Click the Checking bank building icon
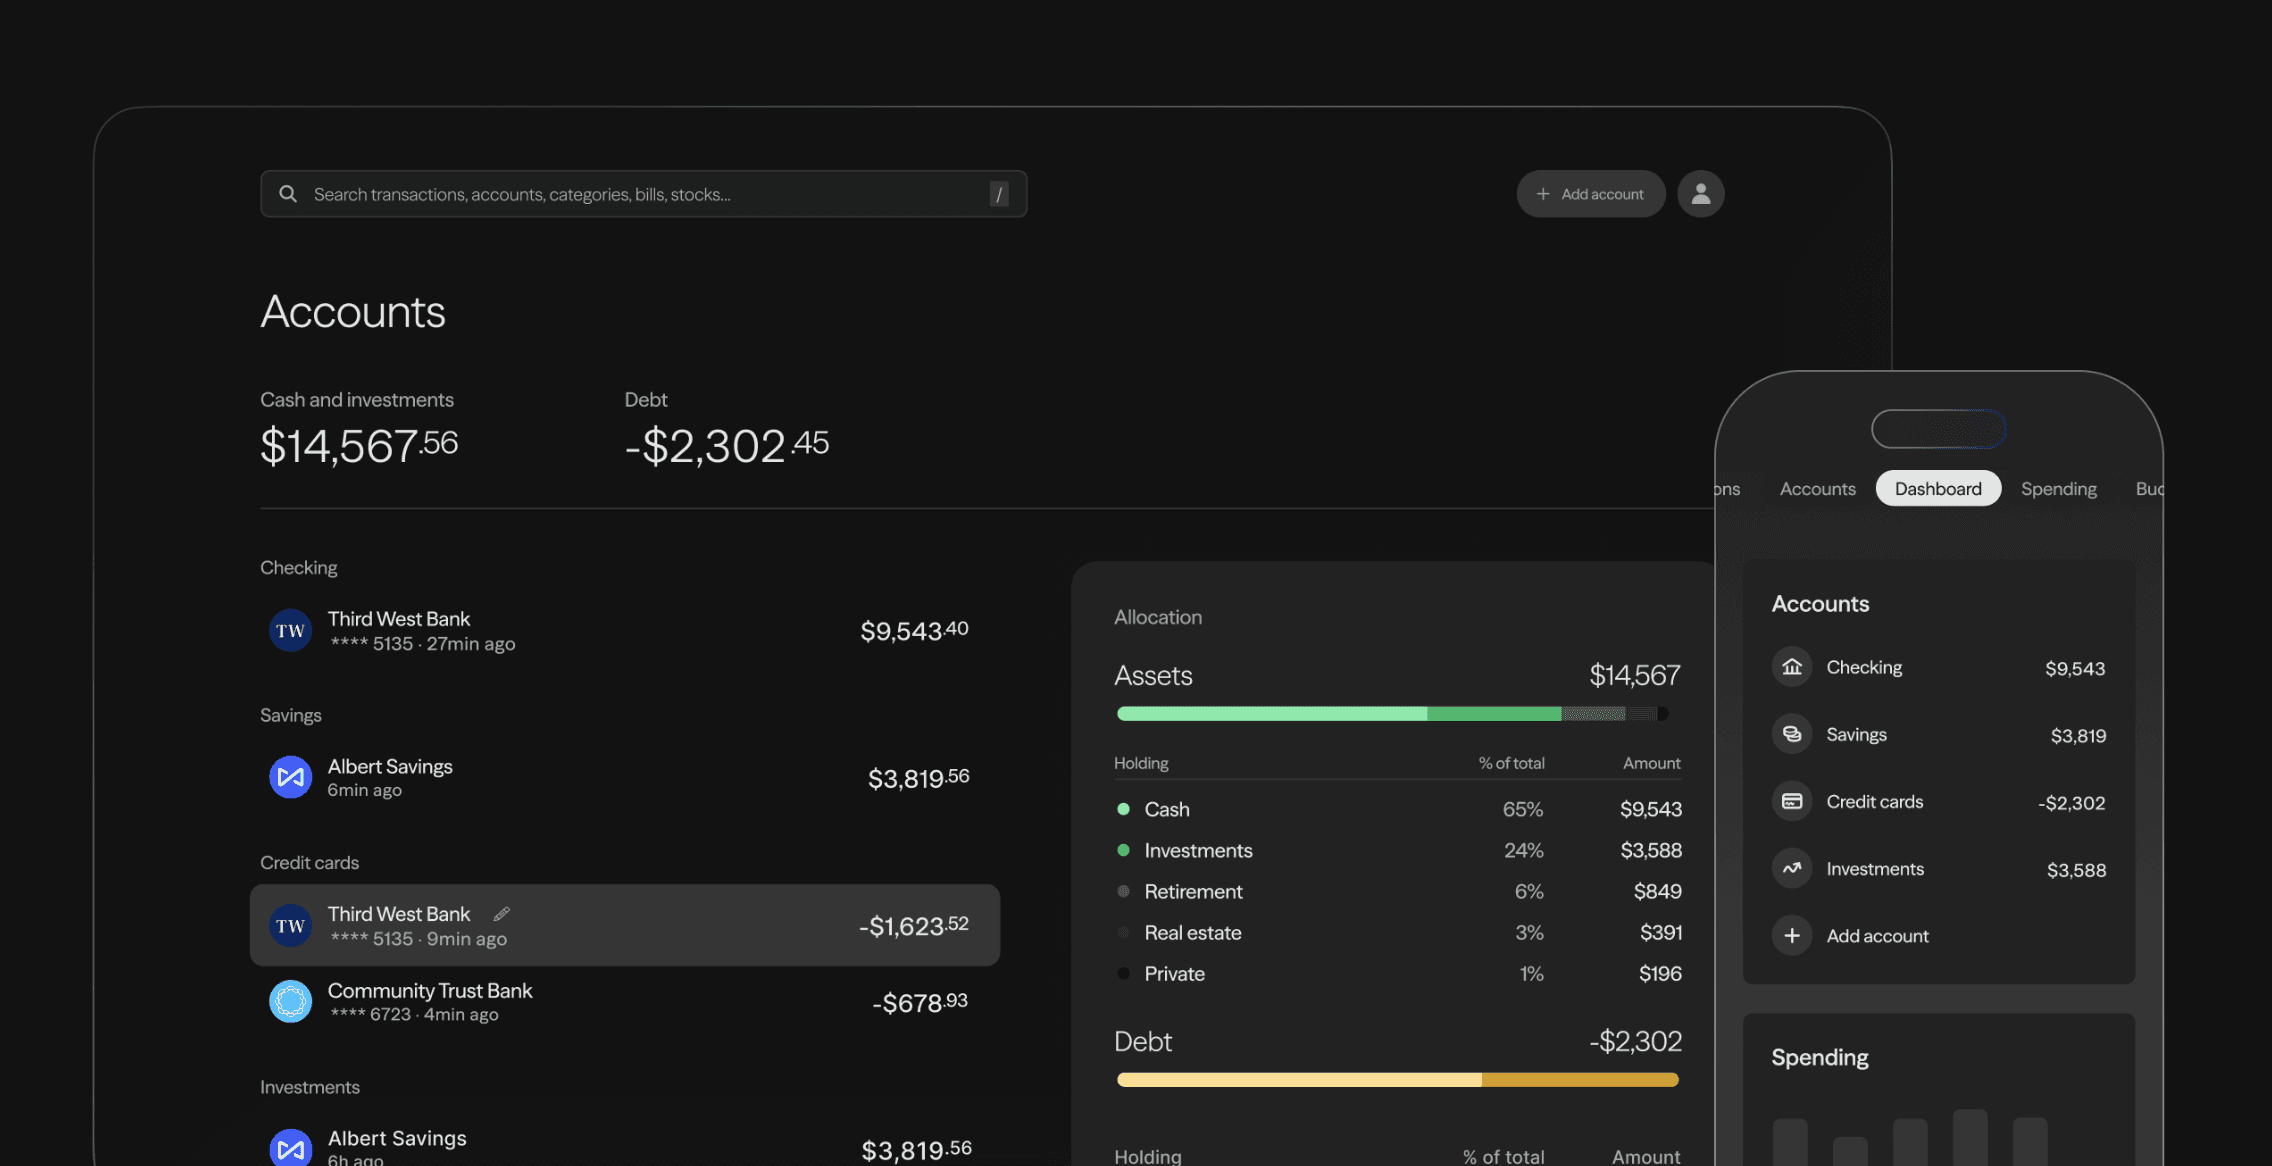The image size is (2272, 1166). [x=1791, y=667]
